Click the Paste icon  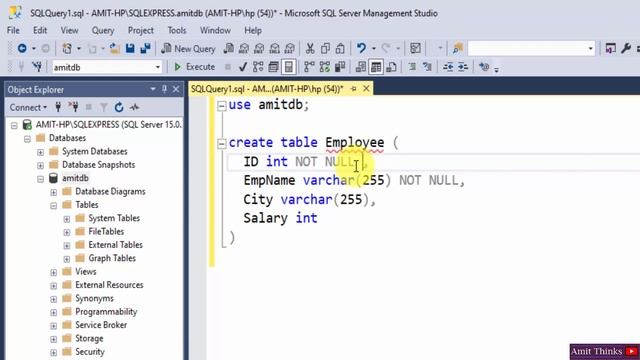pyautogui.click(x=340, y=49)
